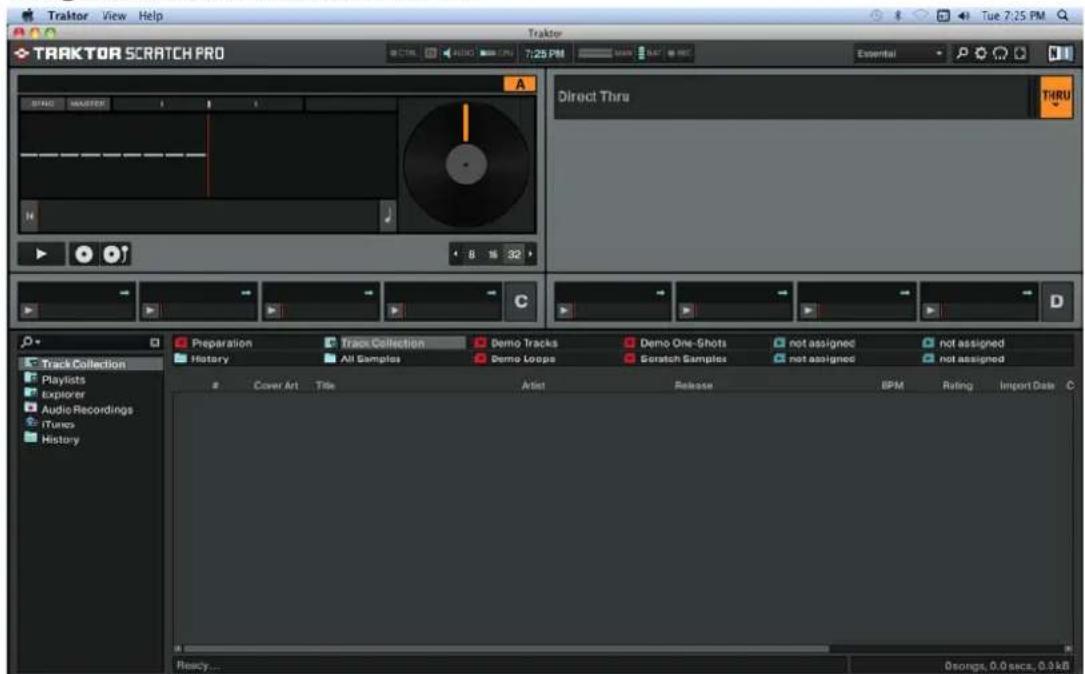
Task: Open the Apple menu
Action: [28, 15]
